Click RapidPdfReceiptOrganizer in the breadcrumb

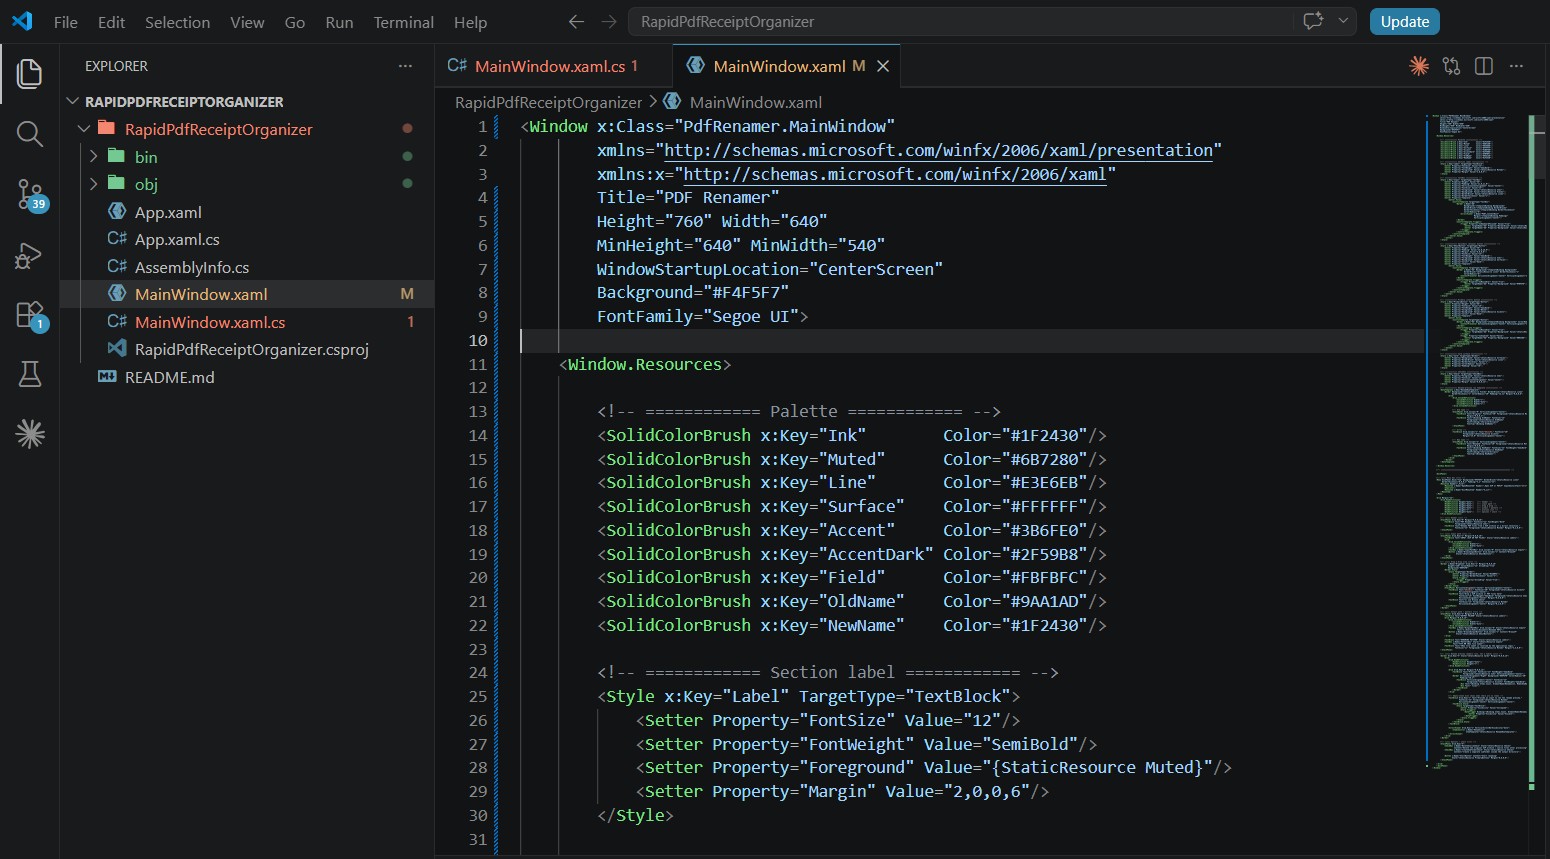click(x=548, y=102)
